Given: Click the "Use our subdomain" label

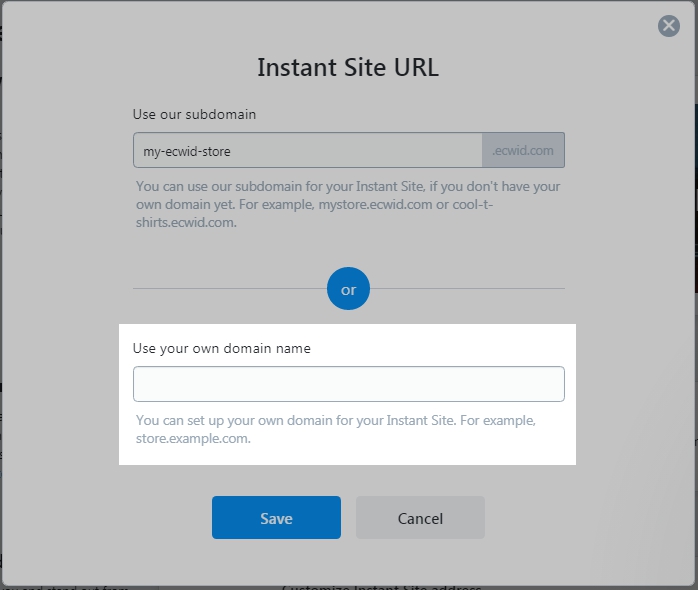Looking at the screenshot, I should click(194, 114).
